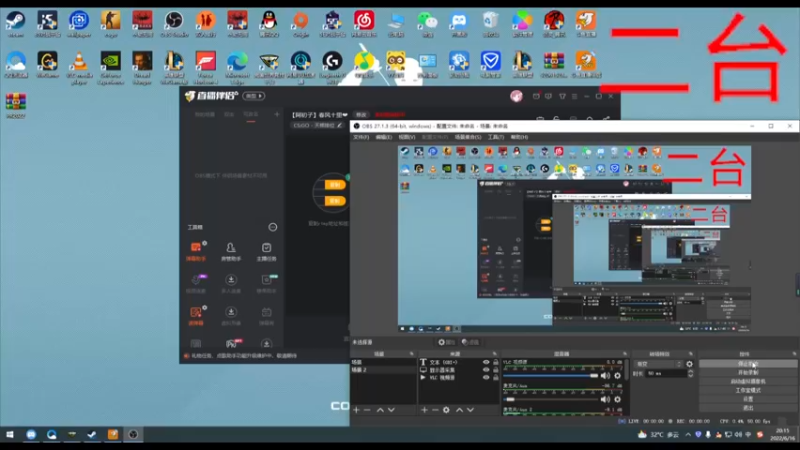Open Logitech G HUB desktop shortcut
The height and width of the screenshot is (450, 800).
point(332,67)
